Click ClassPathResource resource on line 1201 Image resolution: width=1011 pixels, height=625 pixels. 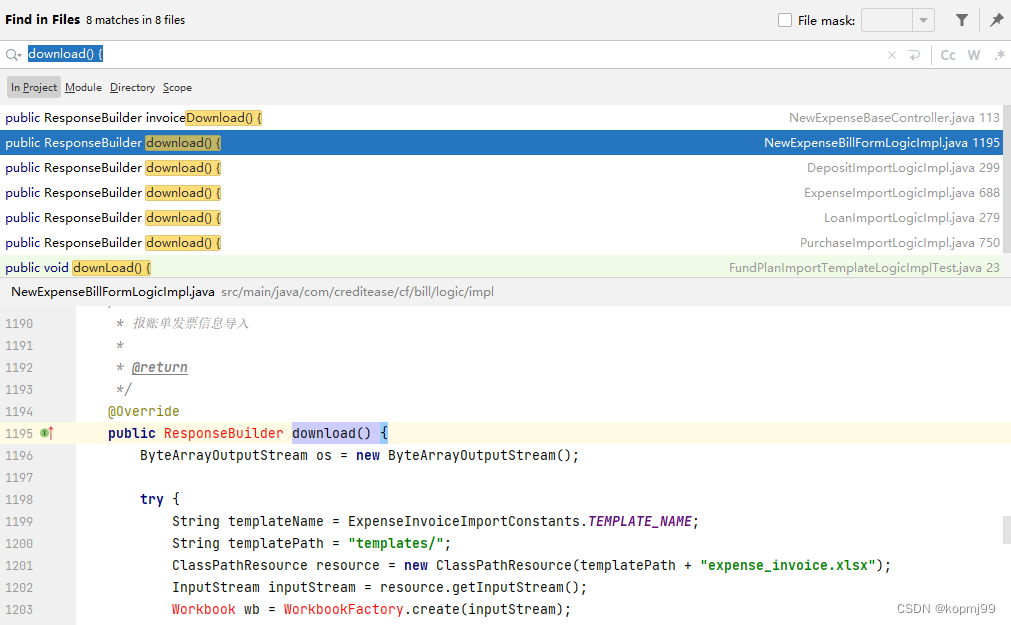point(276,566)
